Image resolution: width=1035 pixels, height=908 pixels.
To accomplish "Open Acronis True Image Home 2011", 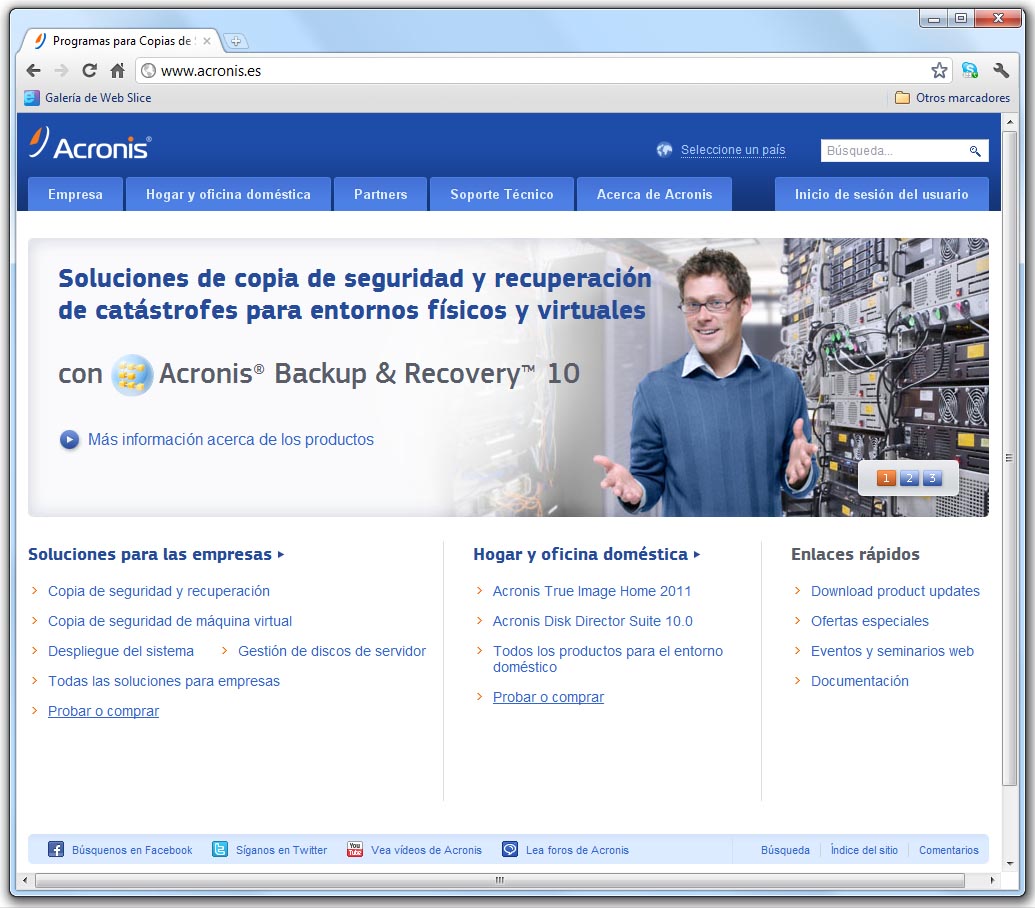I will (x=591, y=591).
